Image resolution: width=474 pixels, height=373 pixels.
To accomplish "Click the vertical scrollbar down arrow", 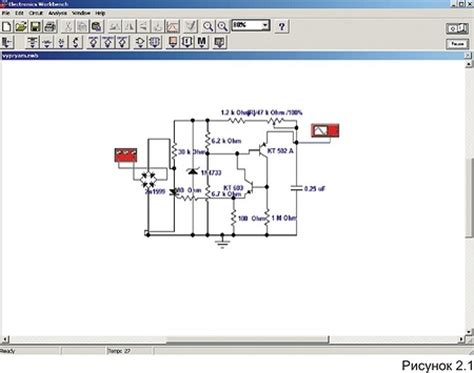I will (x=469, y=332).
